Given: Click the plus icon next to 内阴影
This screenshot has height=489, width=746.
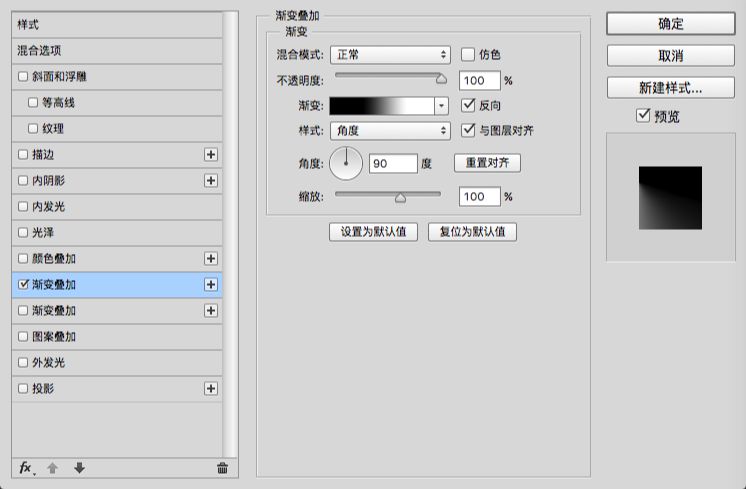Looking at the screenshot, I should click(211, 181).
